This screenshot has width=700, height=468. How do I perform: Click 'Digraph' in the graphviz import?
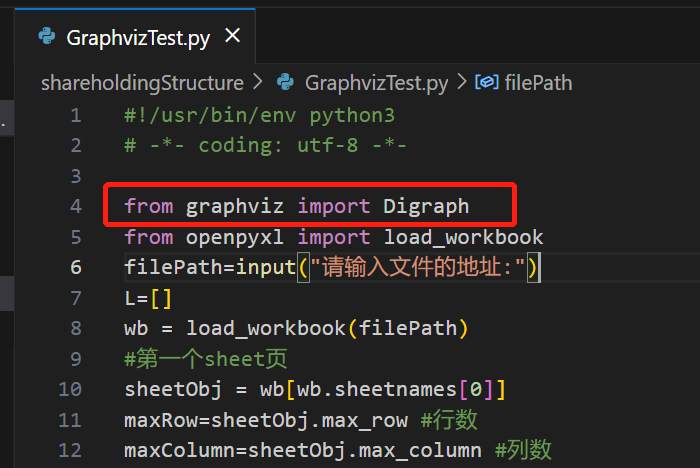point(426,207)
